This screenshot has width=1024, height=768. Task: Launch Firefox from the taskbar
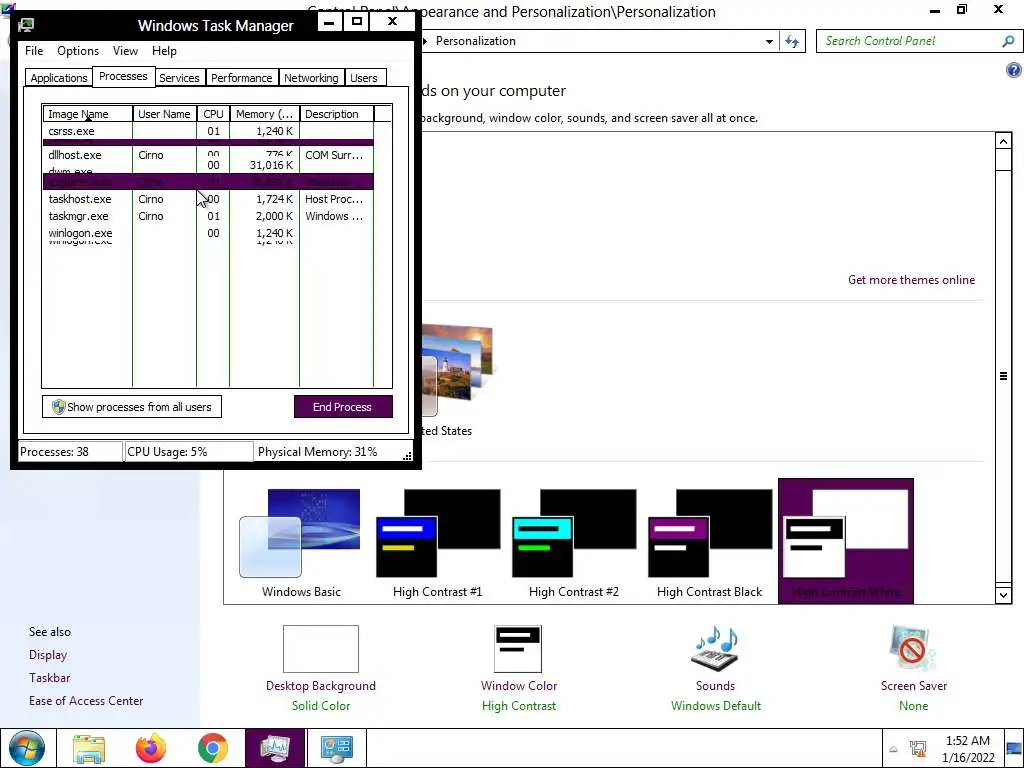(x=151, y=748)
